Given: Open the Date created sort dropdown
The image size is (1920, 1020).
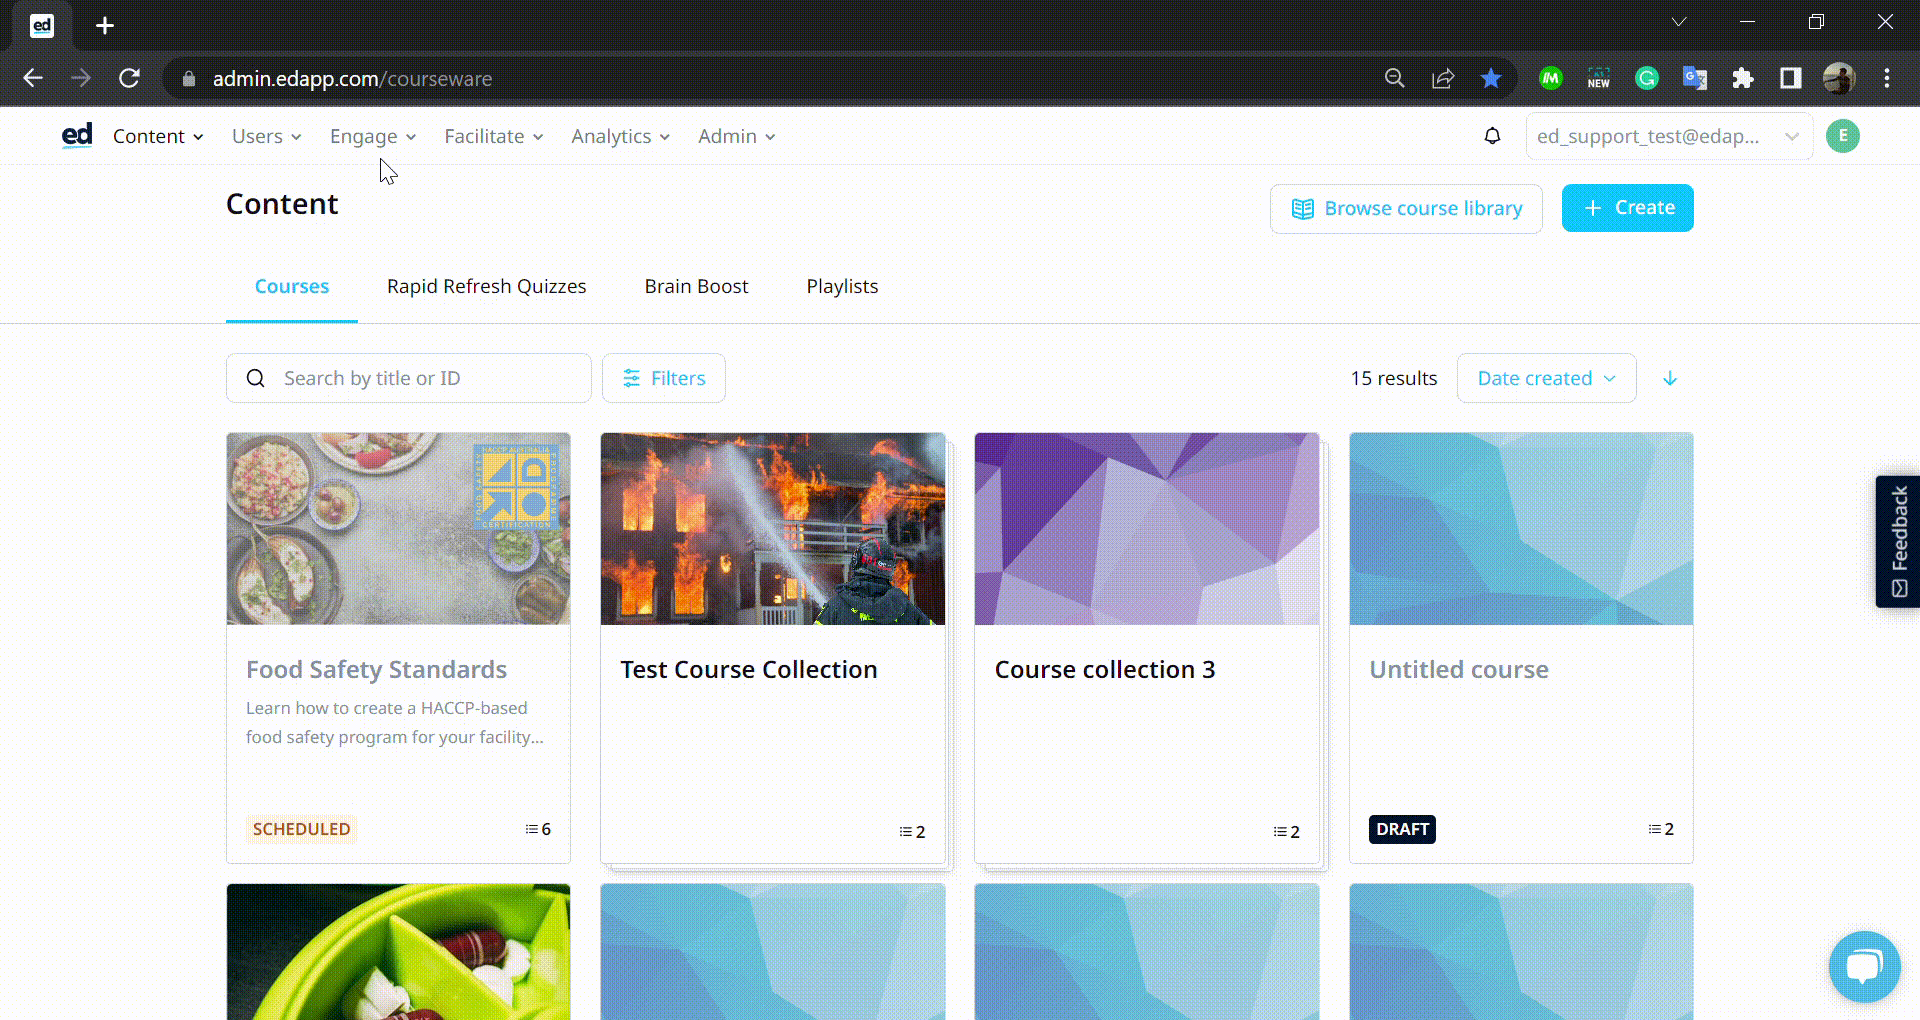Looking at the screenshot, I should (x=1546, y=378).
